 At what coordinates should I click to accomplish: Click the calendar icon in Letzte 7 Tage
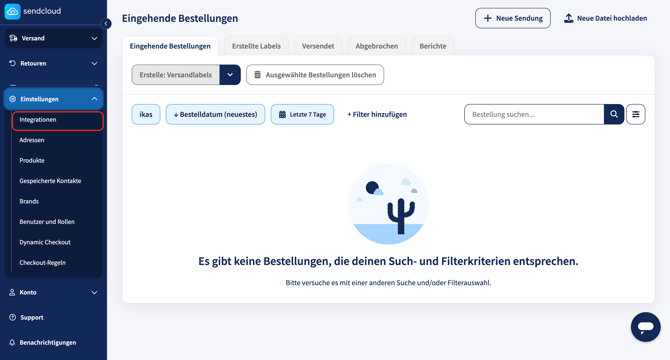click(282, 114)
